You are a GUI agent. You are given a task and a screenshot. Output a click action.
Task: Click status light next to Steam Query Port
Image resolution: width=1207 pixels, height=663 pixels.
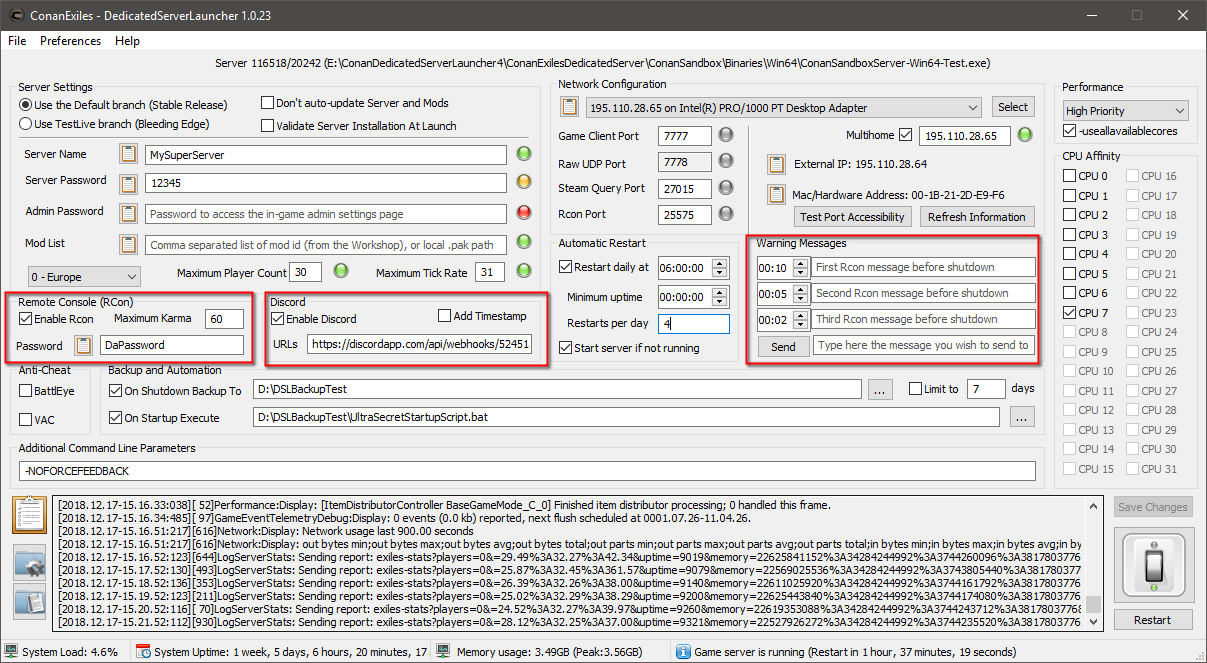(726, 188)
